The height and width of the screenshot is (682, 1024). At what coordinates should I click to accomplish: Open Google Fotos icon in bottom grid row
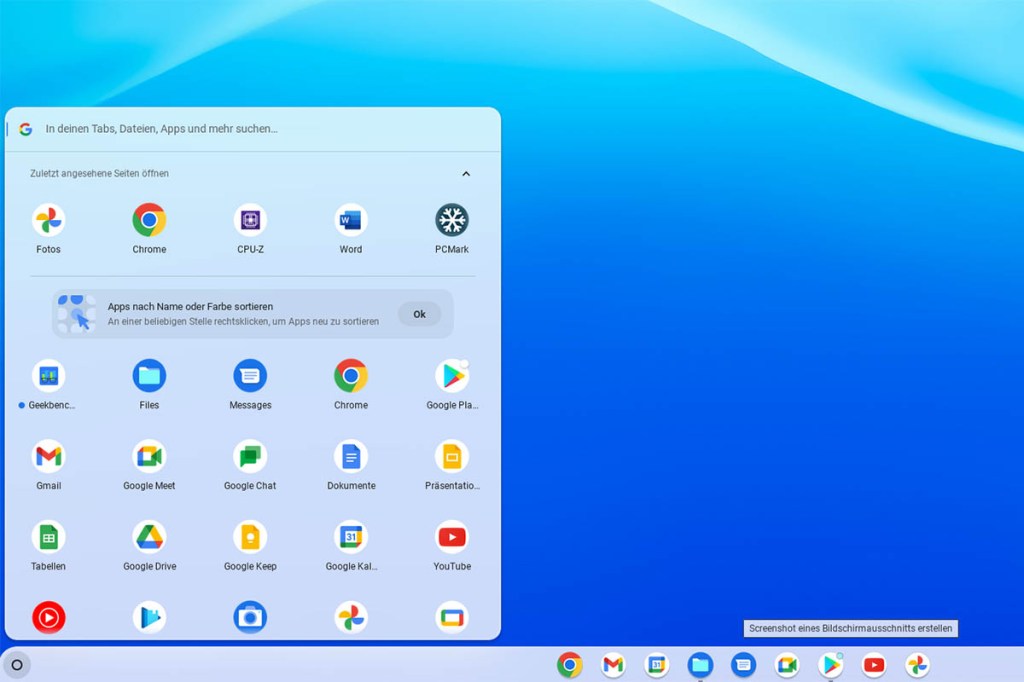[351, 617]
